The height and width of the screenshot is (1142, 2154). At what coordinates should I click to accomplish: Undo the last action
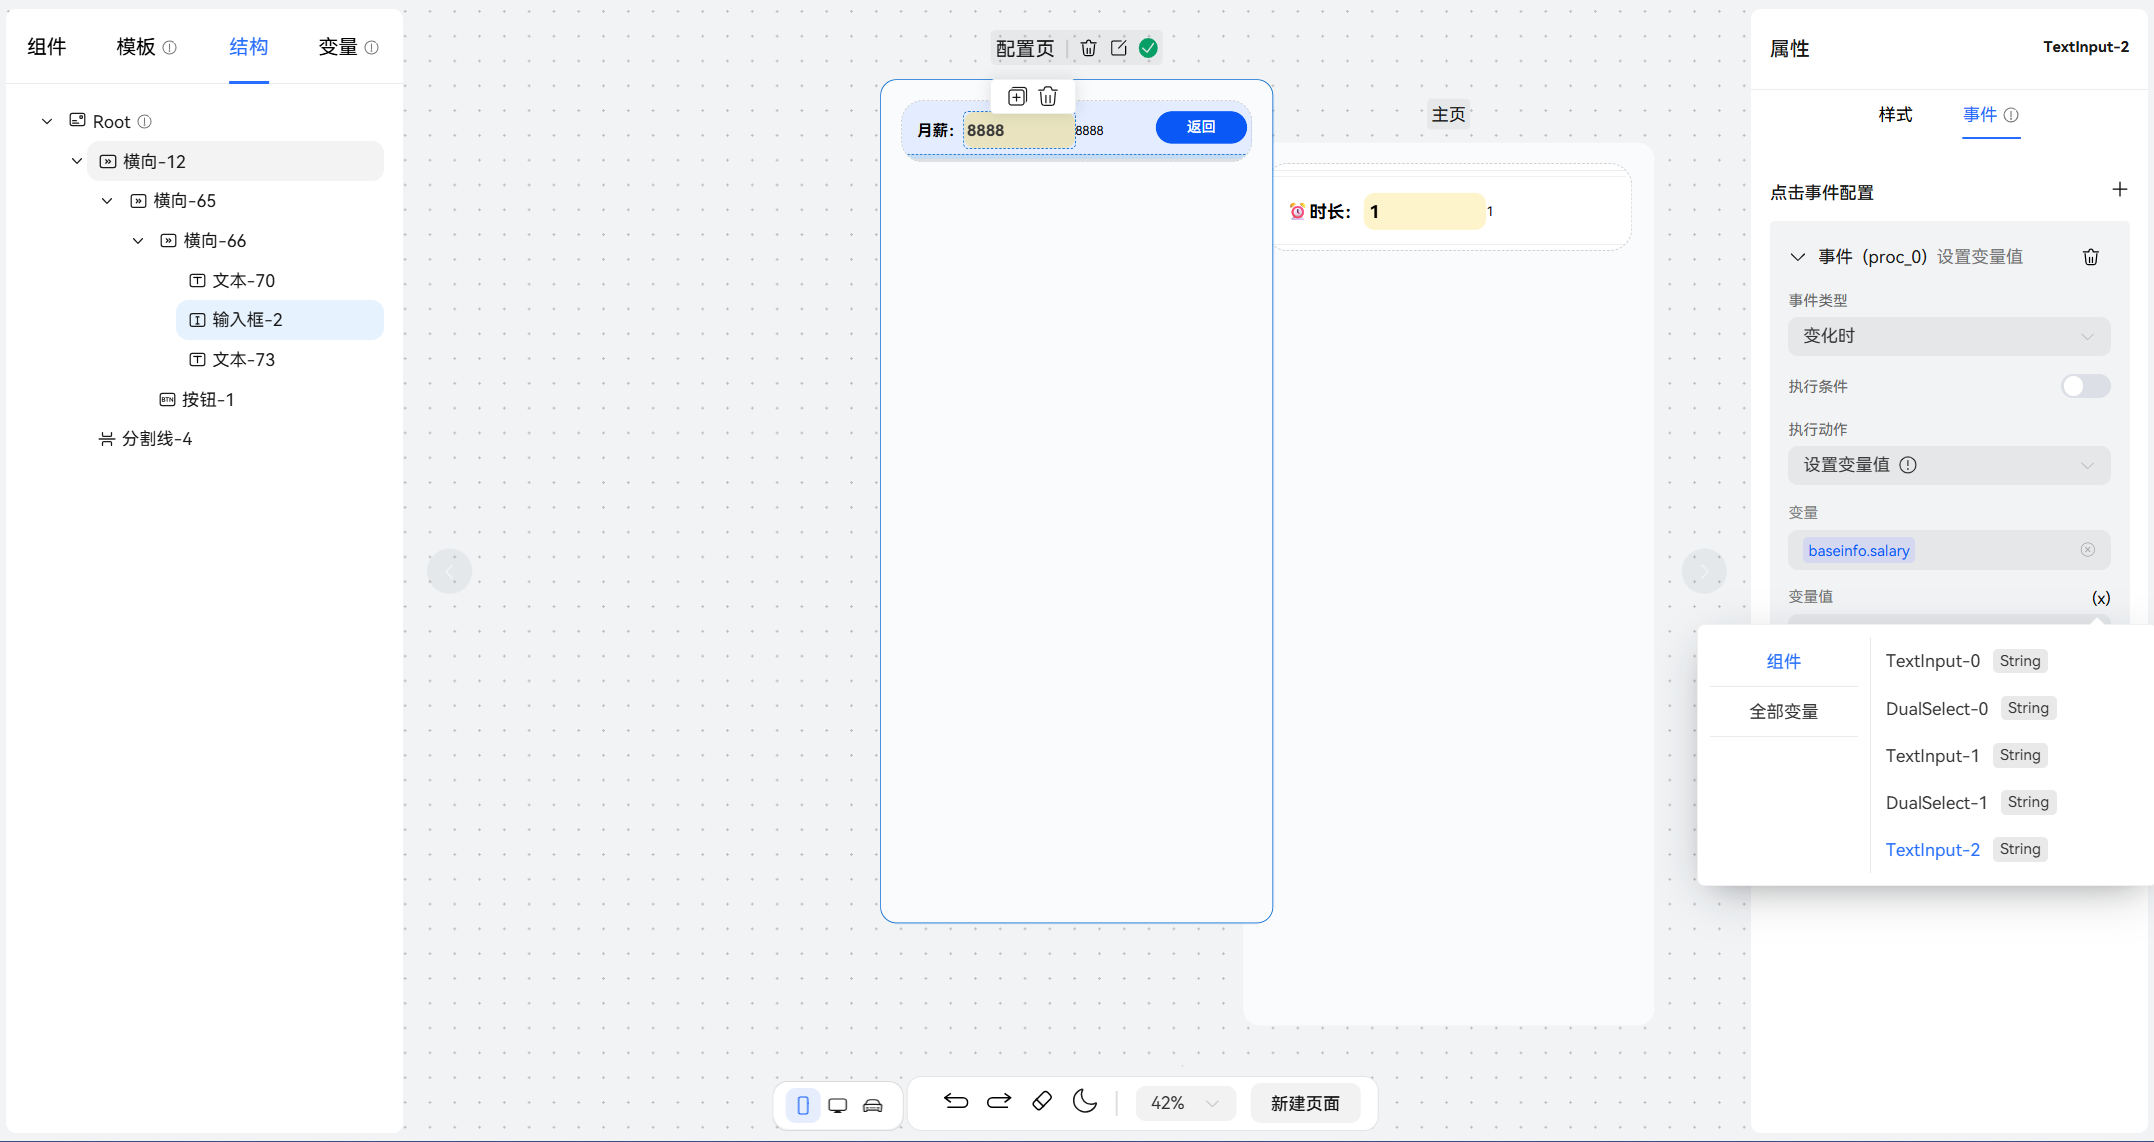pyautogui.click(x=956, y=1101)
